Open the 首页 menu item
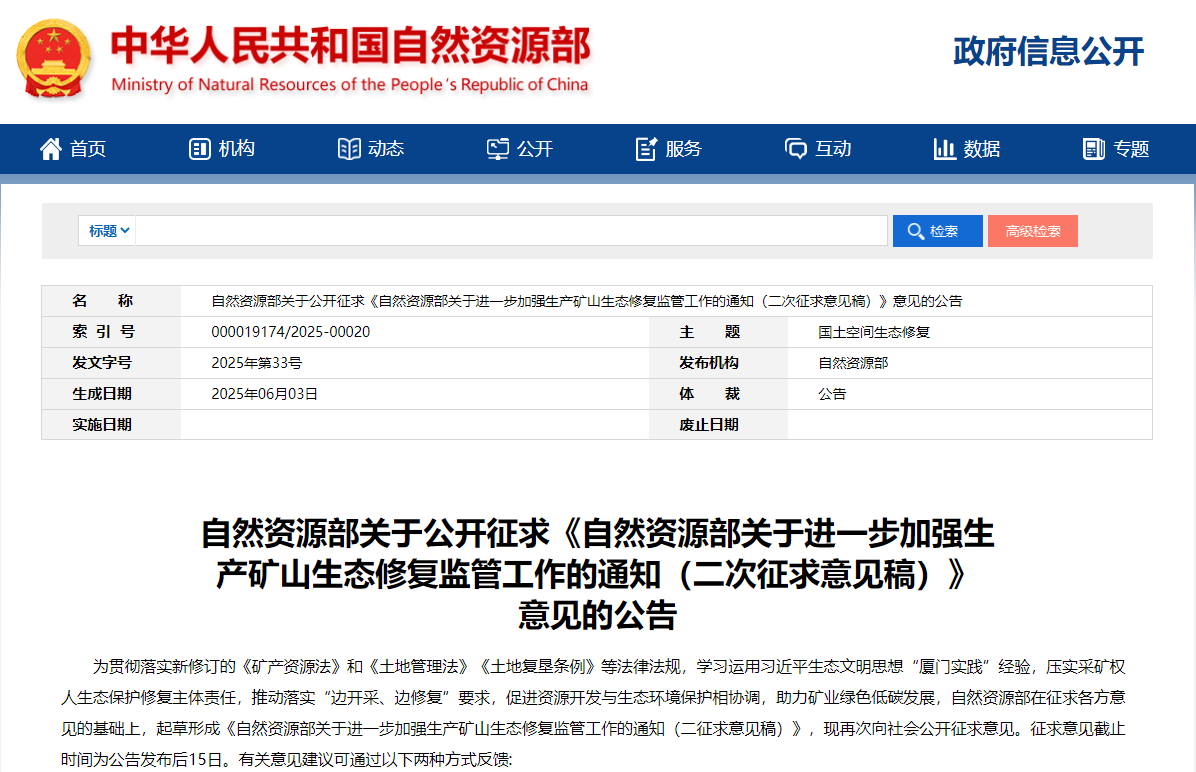The width and height of the screenshot is (1196, 772). tap(88, 149)
